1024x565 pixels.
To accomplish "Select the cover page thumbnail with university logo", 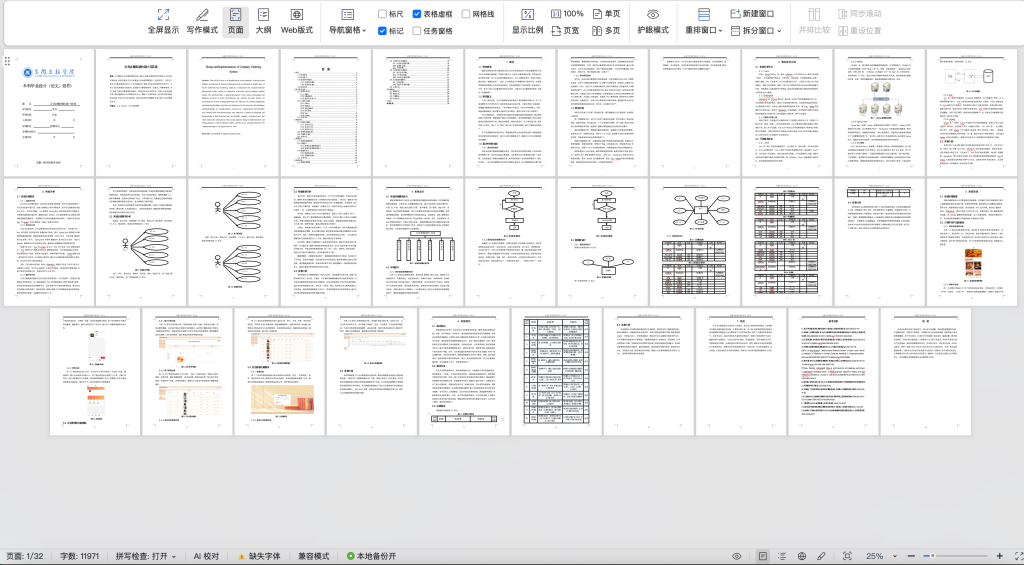I will click(49, 112).
